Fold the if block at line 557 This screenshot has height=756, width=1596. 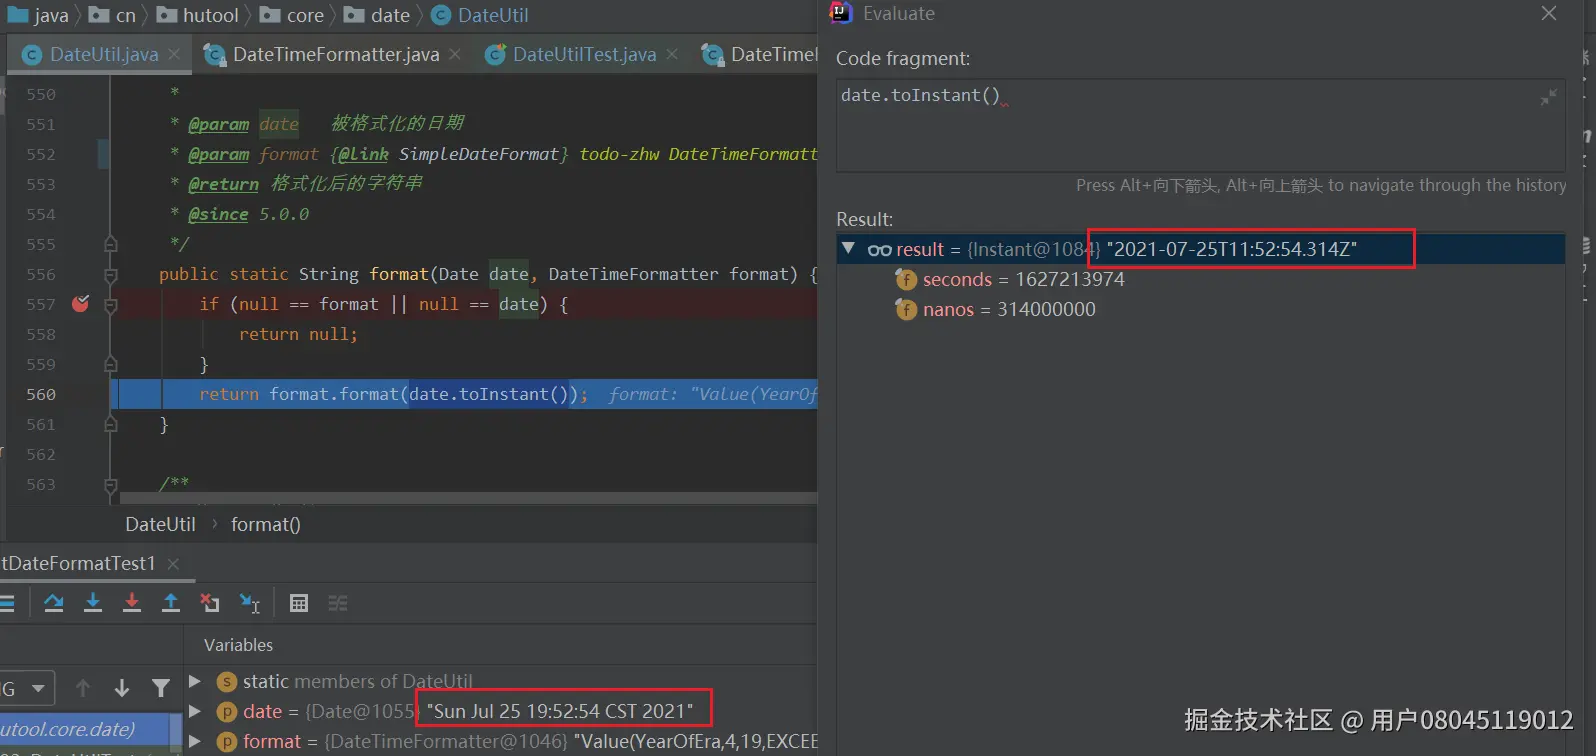coord(111,305)
